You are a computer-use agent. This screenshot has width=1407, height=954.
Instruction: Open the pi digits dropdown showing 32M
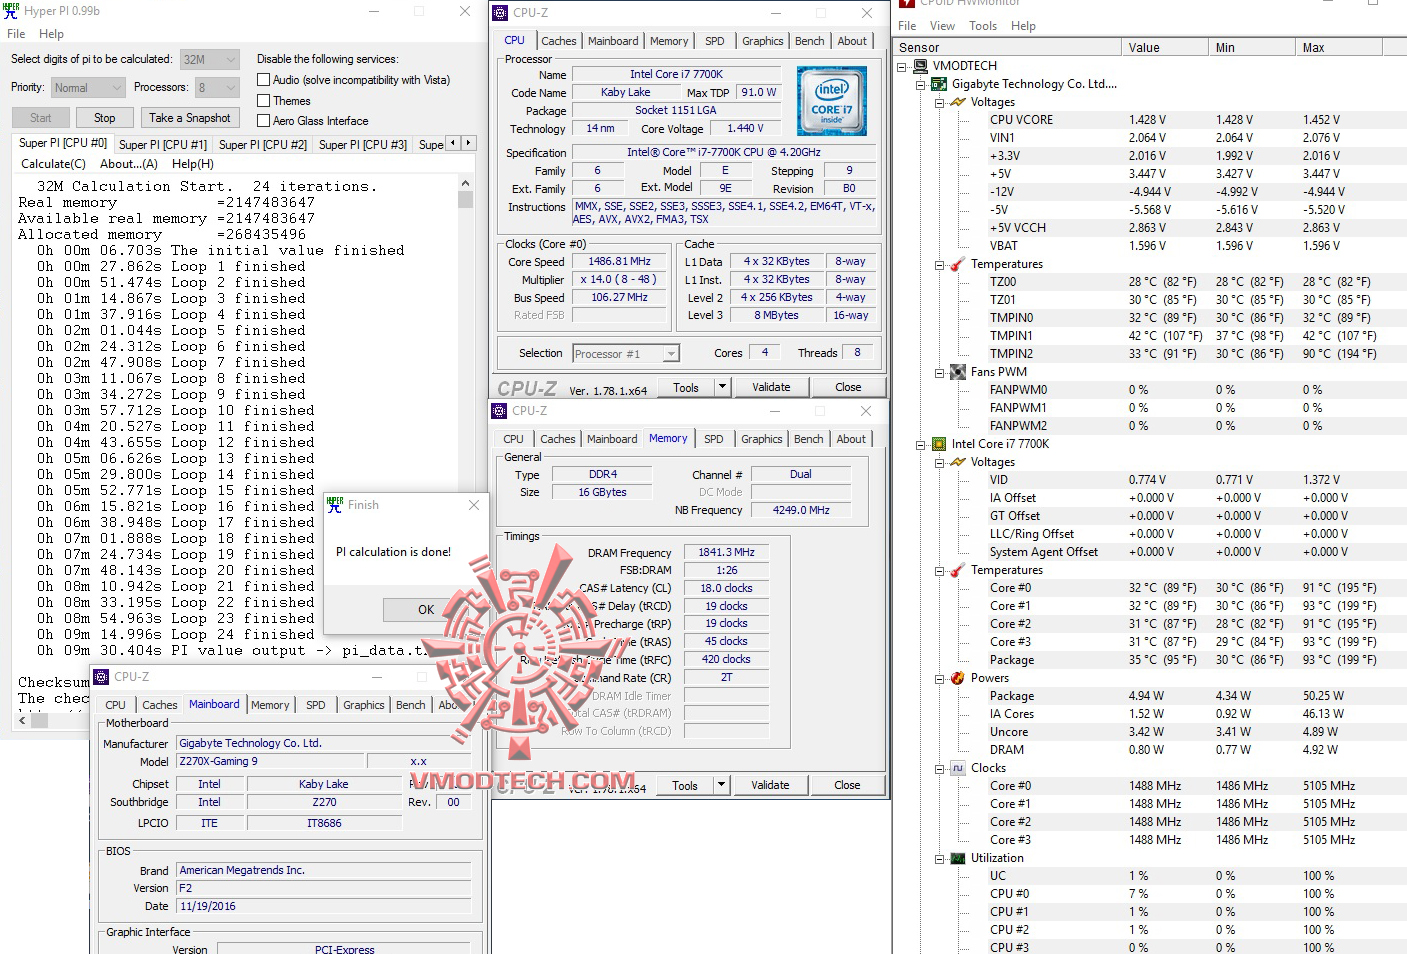click(x=210, y=60)
